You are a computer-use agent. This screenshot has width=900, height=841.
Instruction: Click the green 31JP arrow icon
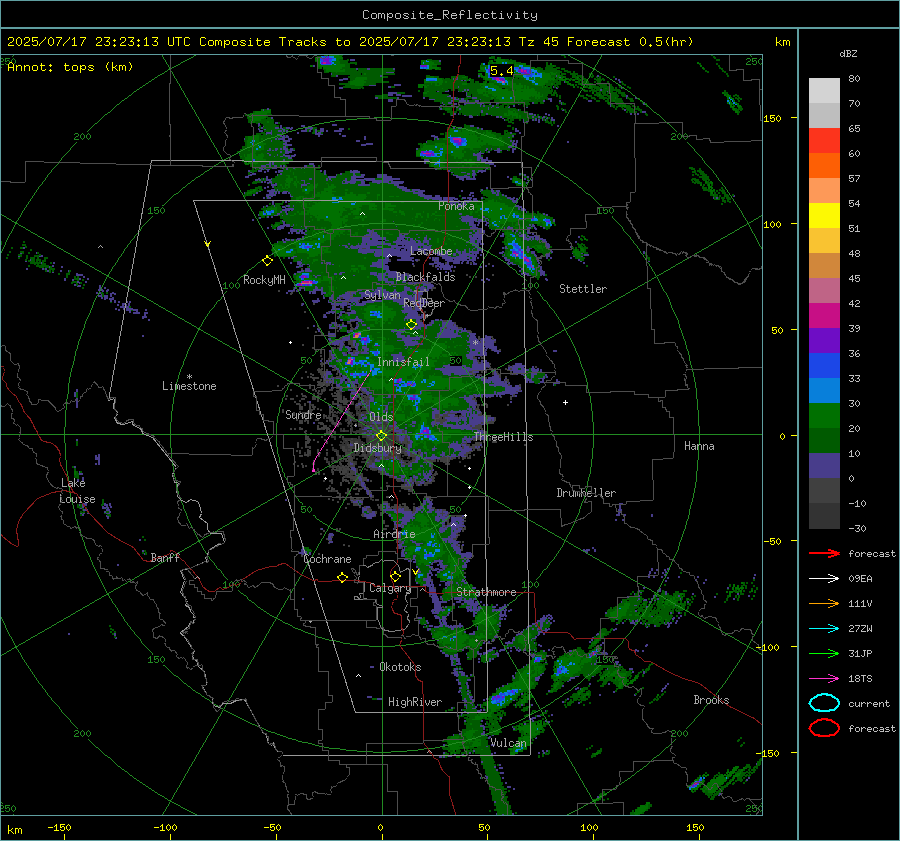point(824,653)
